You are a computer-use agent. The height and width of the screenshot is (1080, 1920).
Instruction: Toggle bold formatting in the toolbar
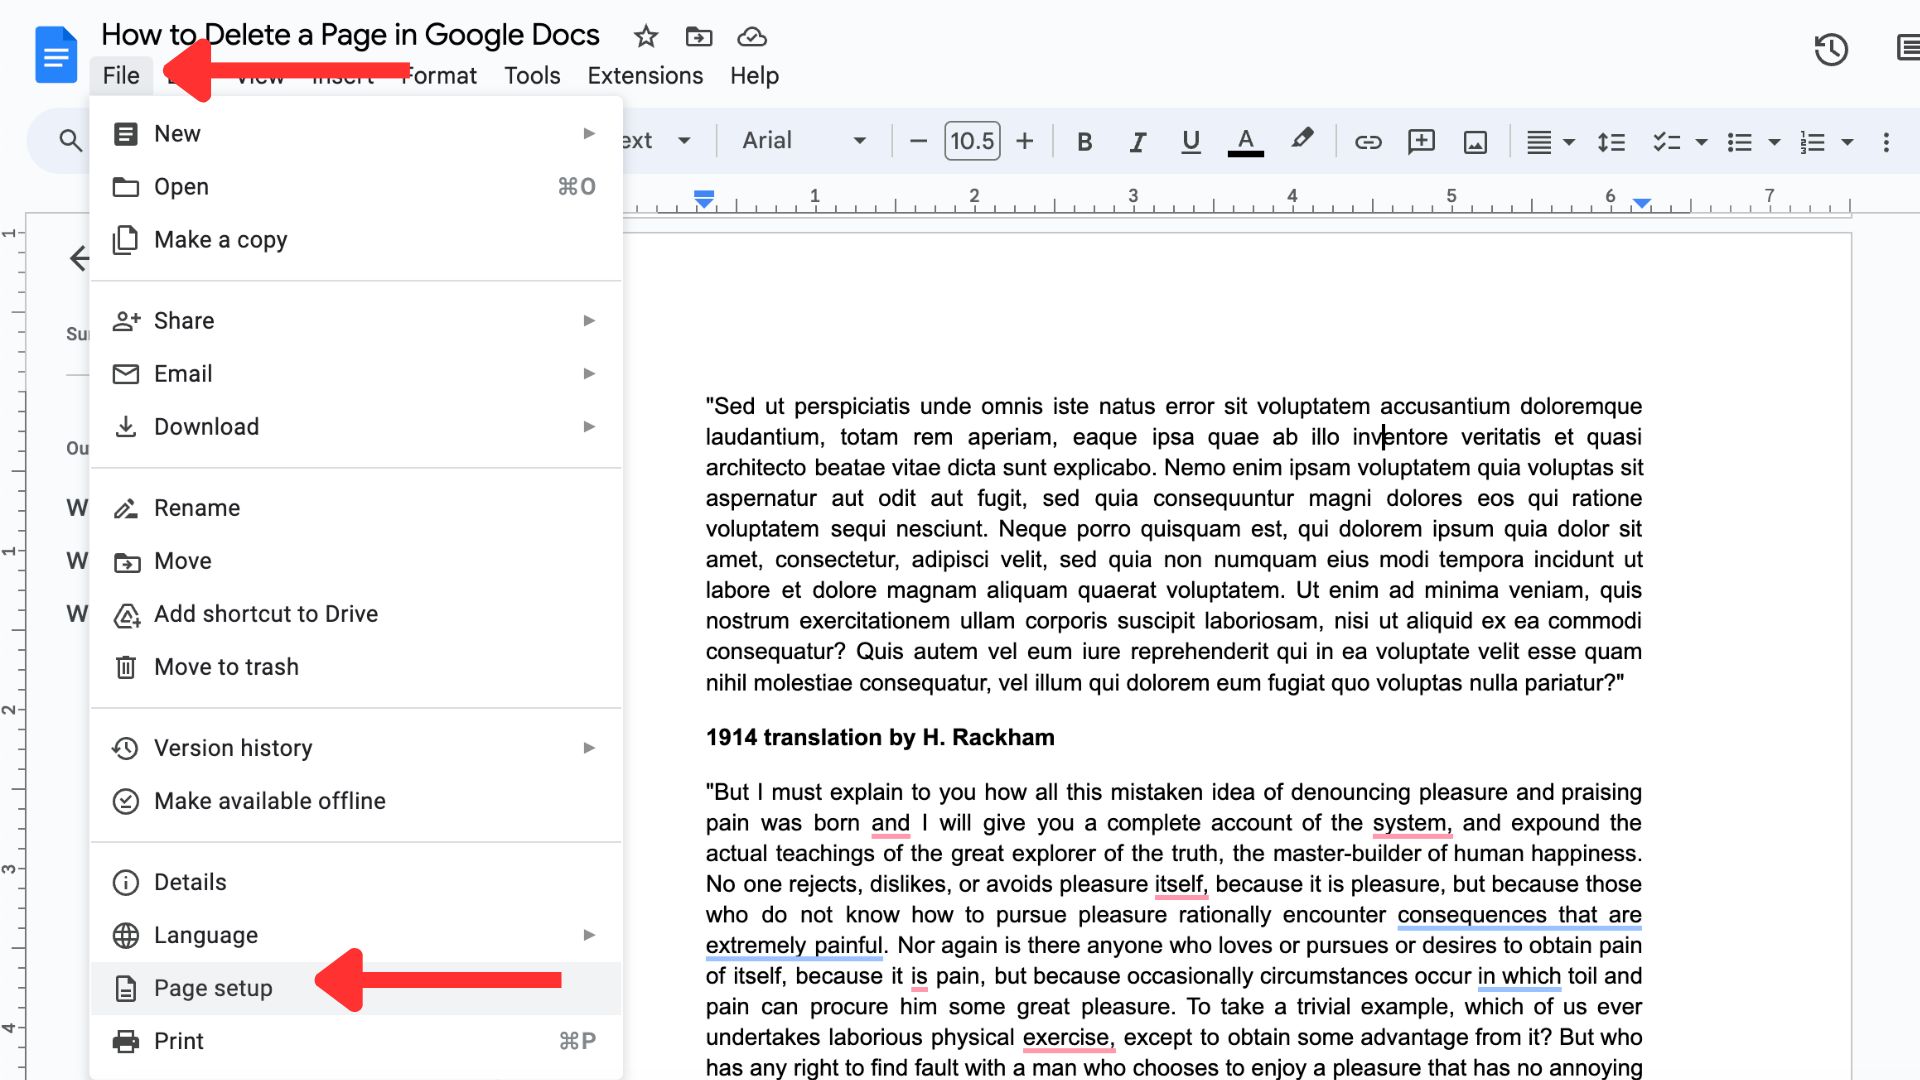coord(1084,141)
